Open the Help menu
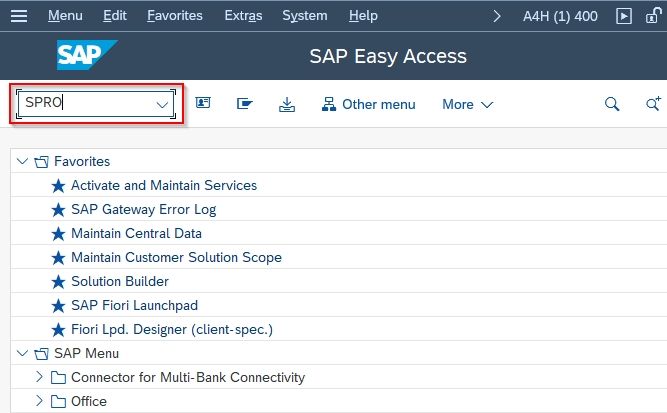667x413 pixels. (x=363, y=16)
